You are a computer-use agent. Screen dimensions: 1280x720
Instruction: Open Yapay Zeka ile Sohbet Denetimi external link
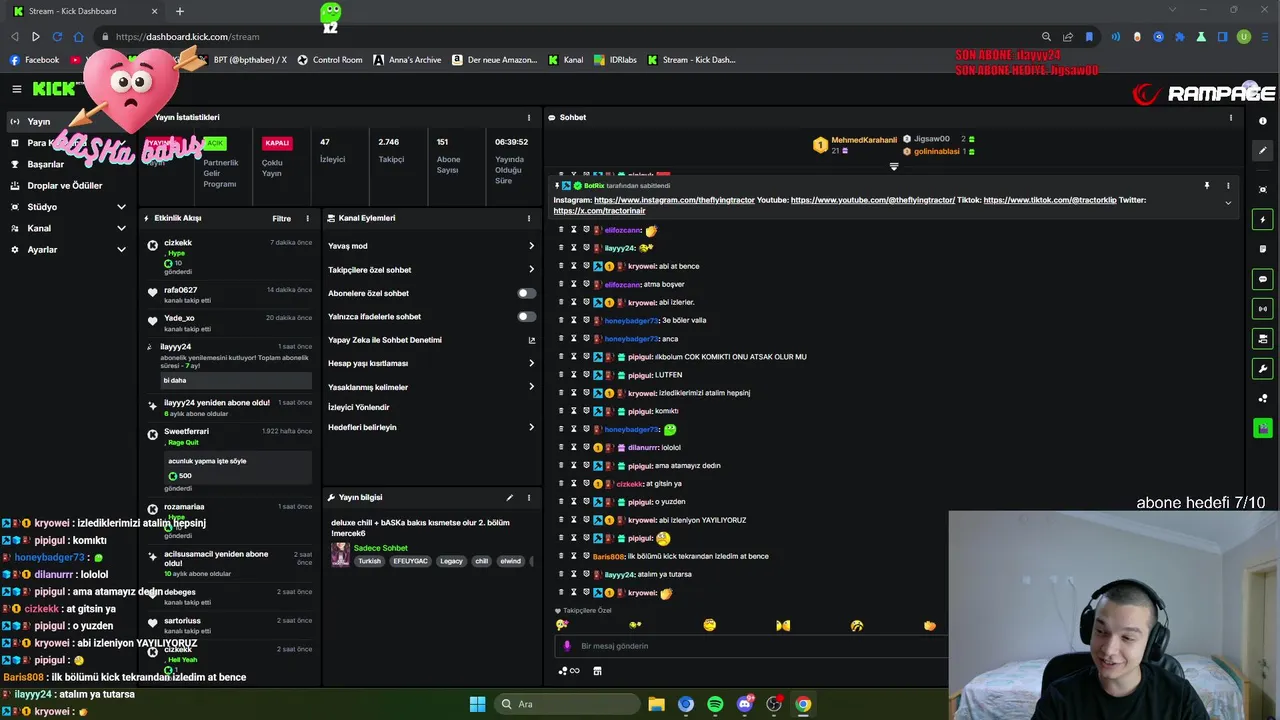[532, 340]
